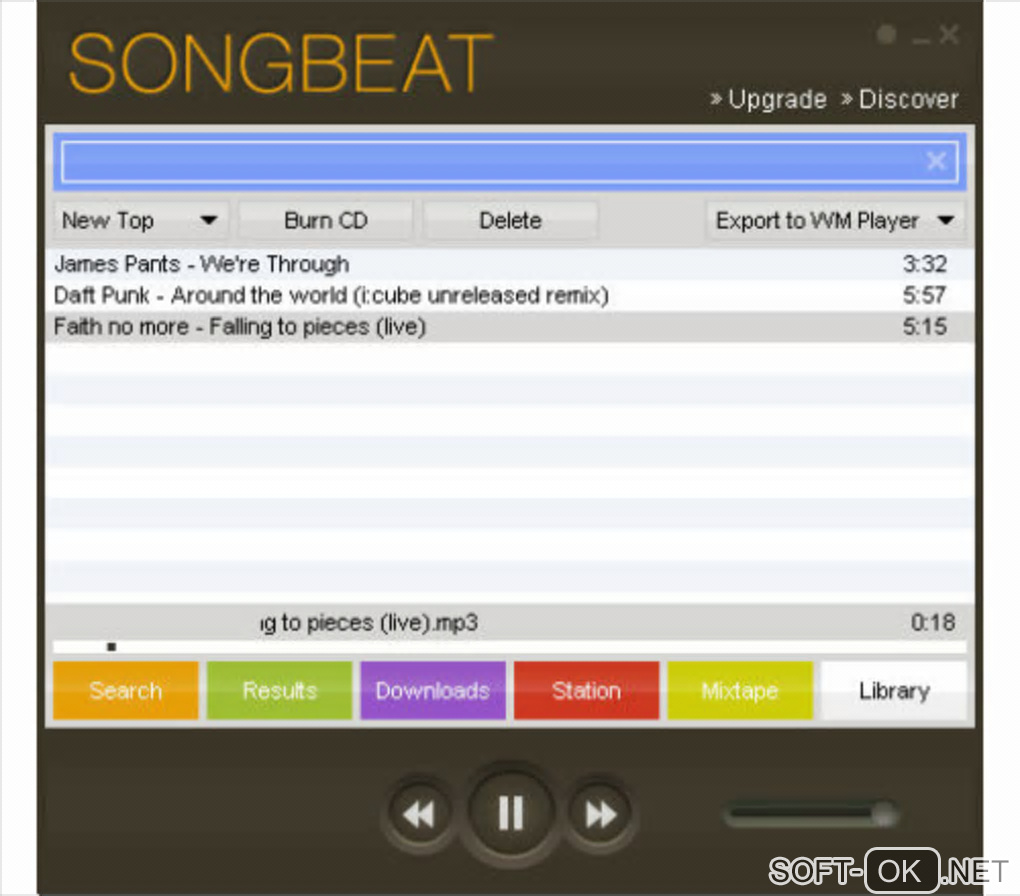Minimize the Songbeat window
The height and width of the screenshot is (896, 1020).
(920, 40)
